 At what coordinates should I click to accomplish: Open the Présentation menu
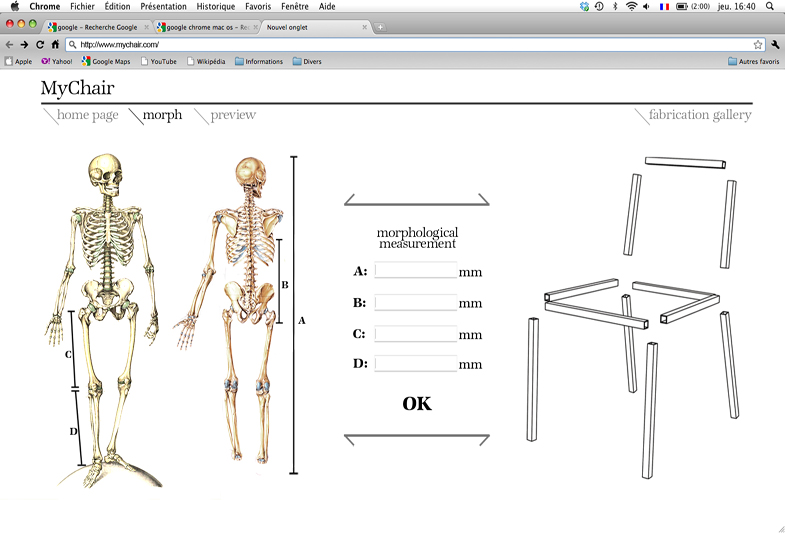[163, 7]
